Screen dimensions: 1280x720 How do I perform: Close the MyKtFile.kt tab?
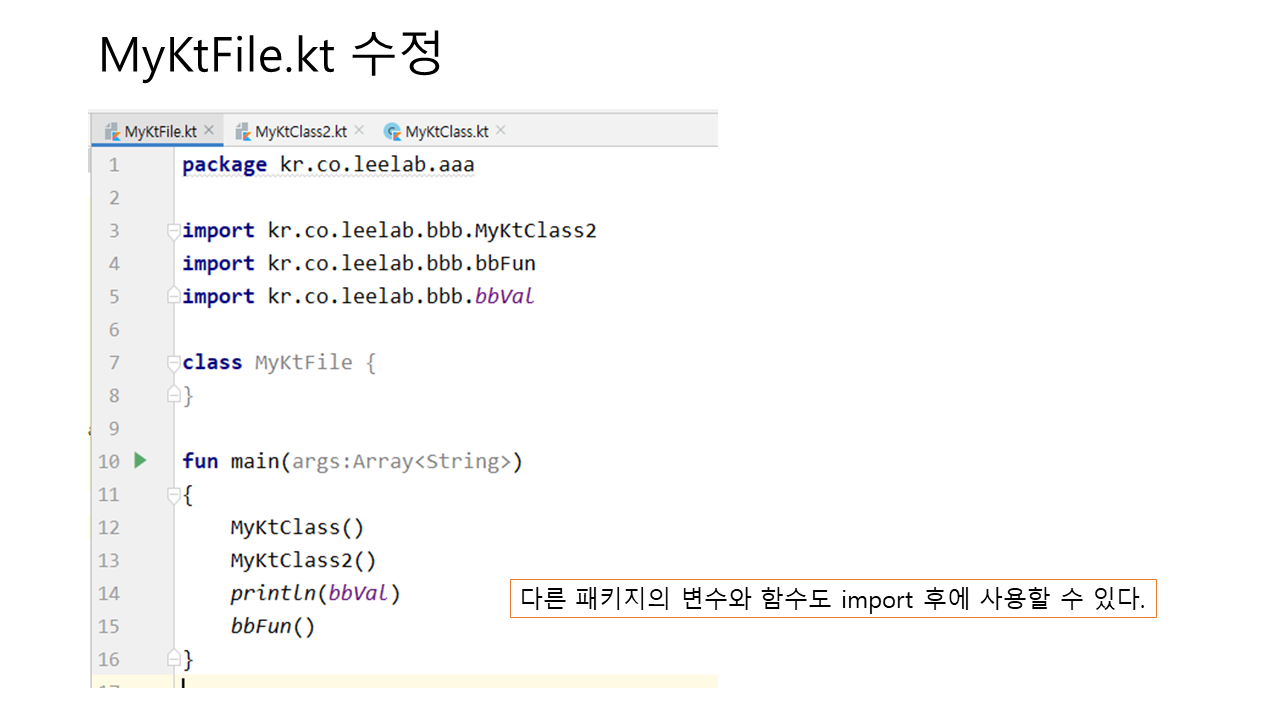point(209,130)
